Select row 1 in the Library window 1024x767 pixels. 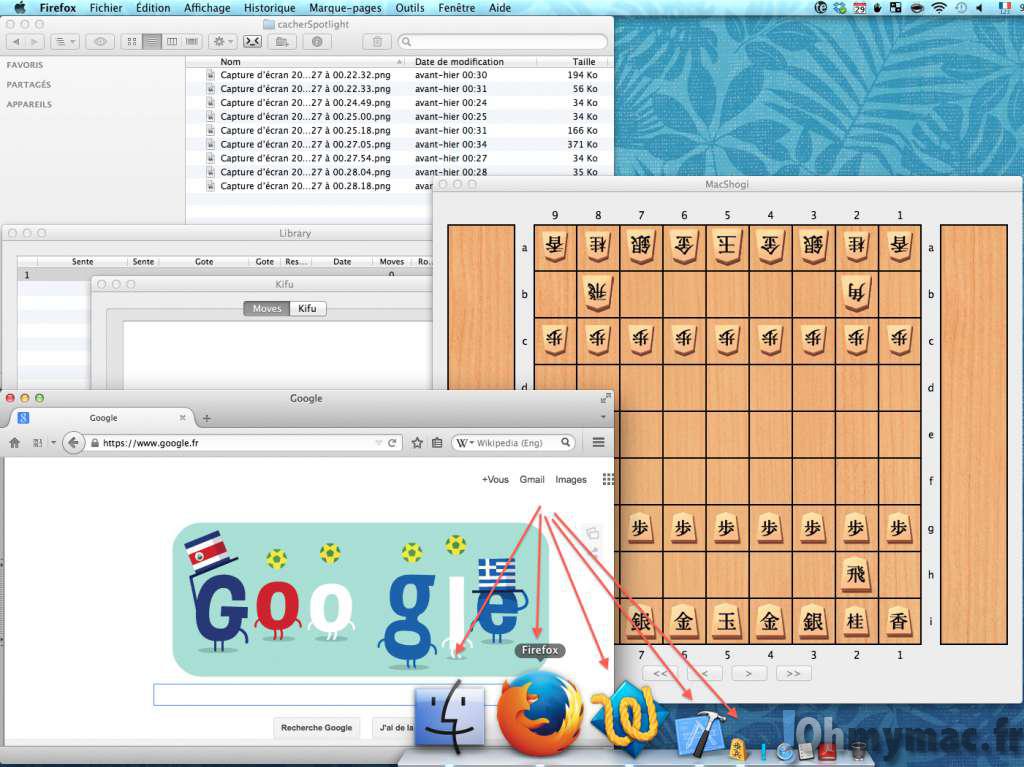tap(225, 275)
